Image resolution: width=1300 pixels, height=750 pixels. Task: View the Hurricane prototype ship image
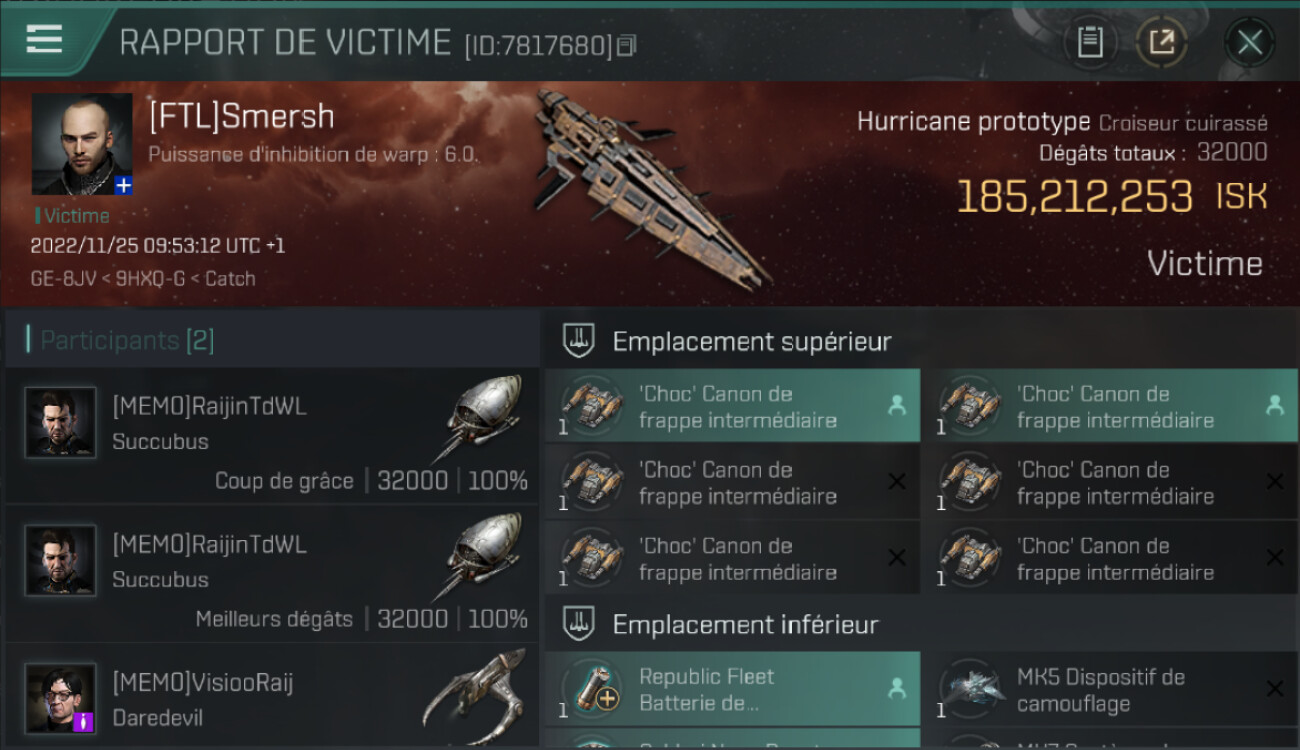tap(648, 185)
